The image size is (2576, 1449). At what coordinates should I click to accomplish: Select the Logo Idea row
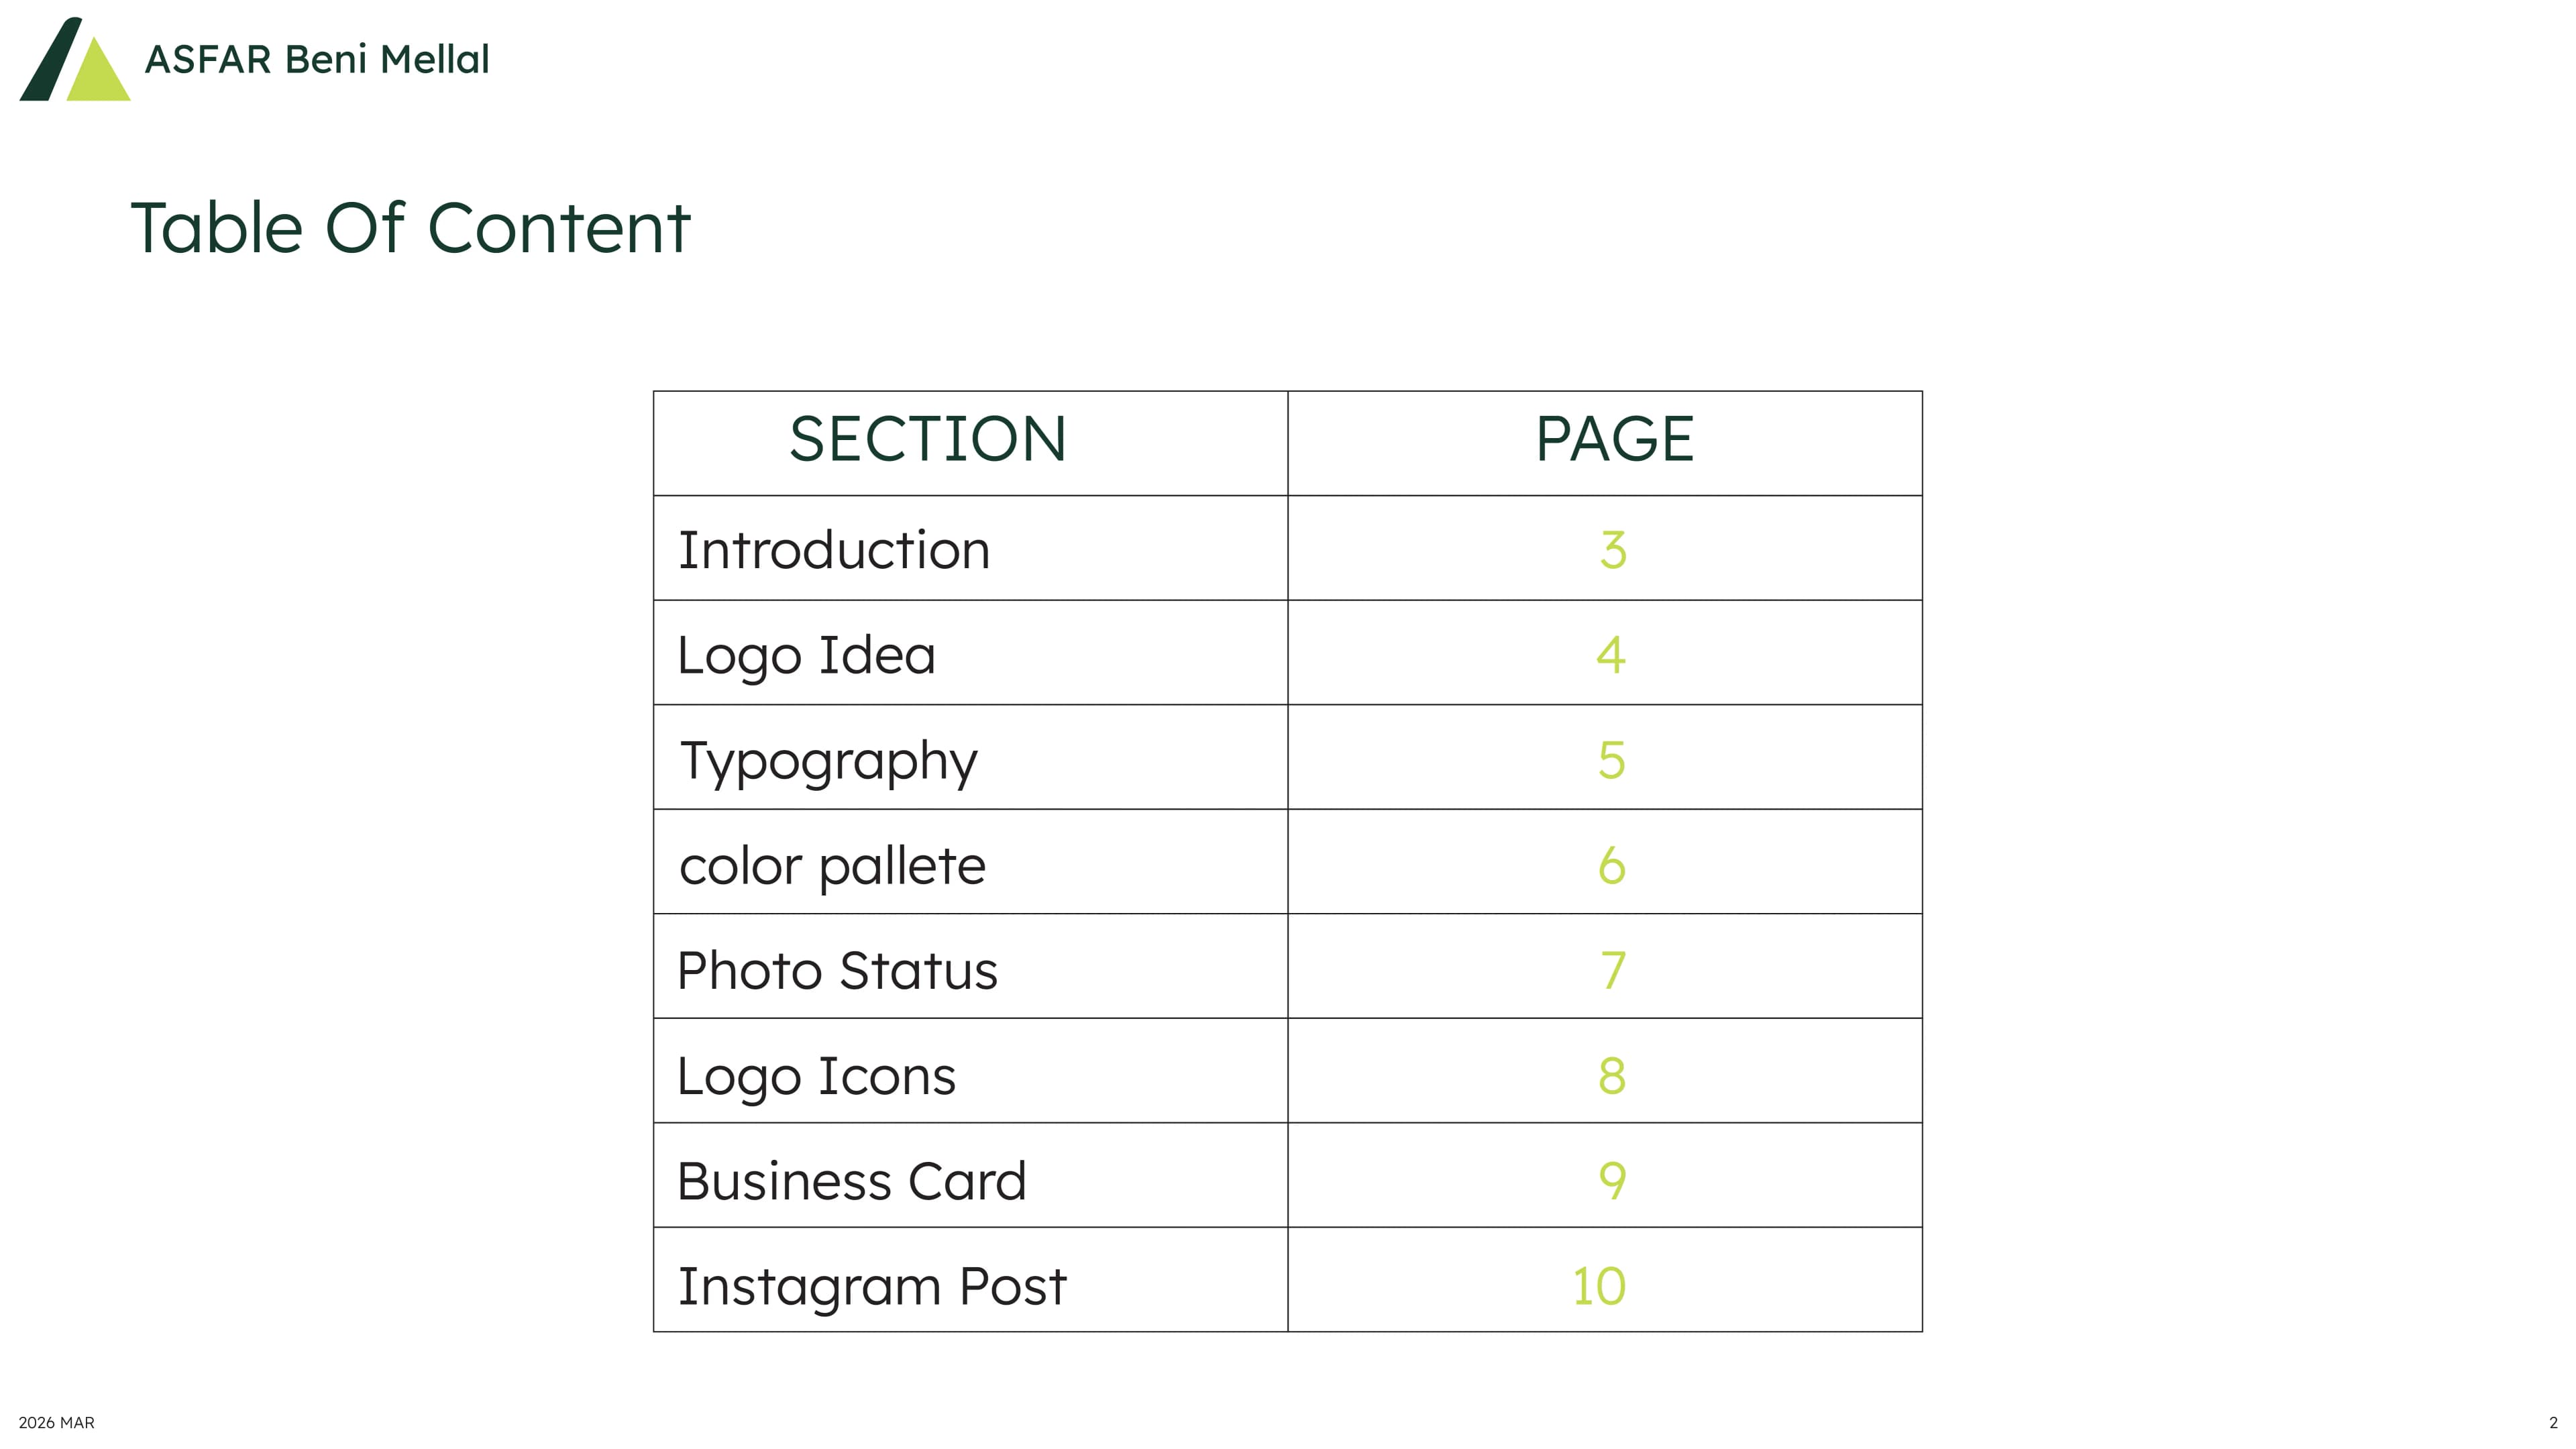click(806, 655)
